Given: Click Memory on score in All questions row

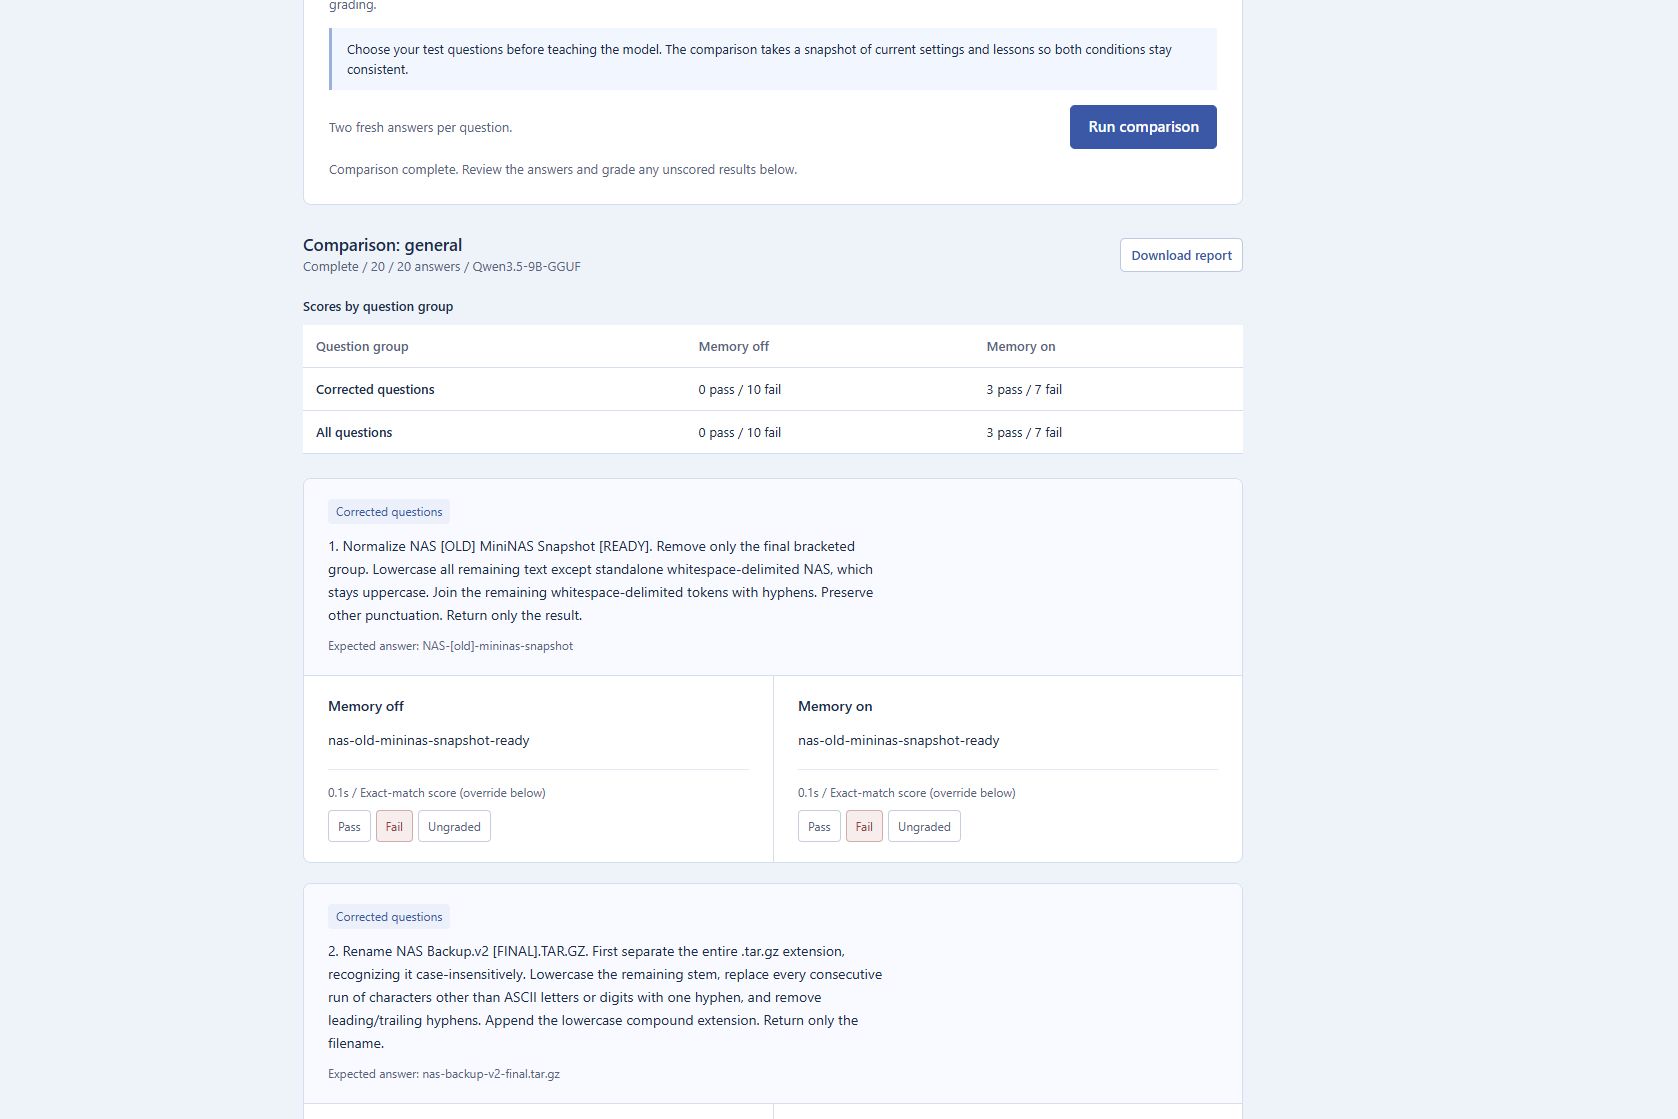Looking at the screenshot, I should 1024,432.
